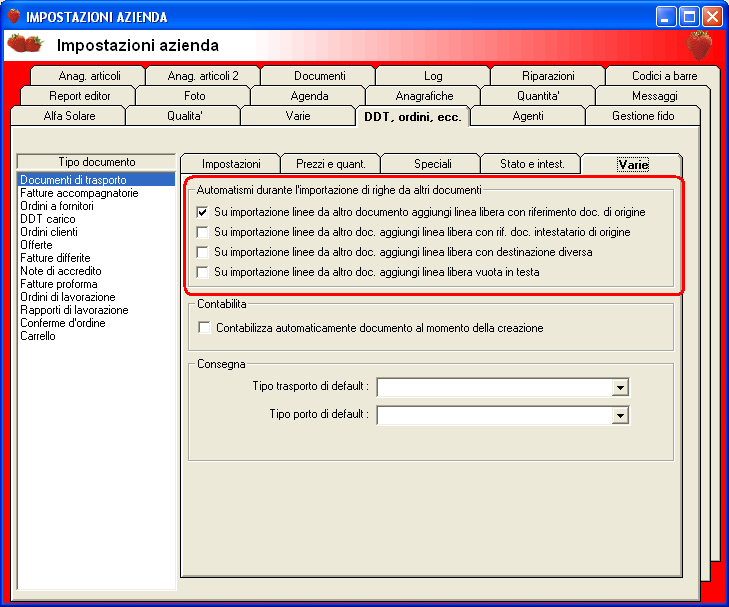The height and width of the screenshot is (607, 729).
Task: Select Ordini a fornitori in the list
Action: point(96,205)
